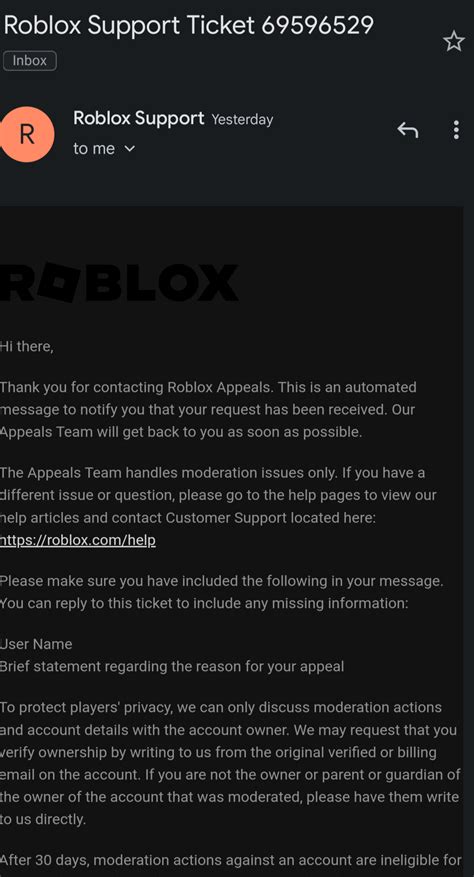Click the 'The Appeals Team handles moderation' paragraph
This screenshot has width=474, height=877.
pos(218,496)
